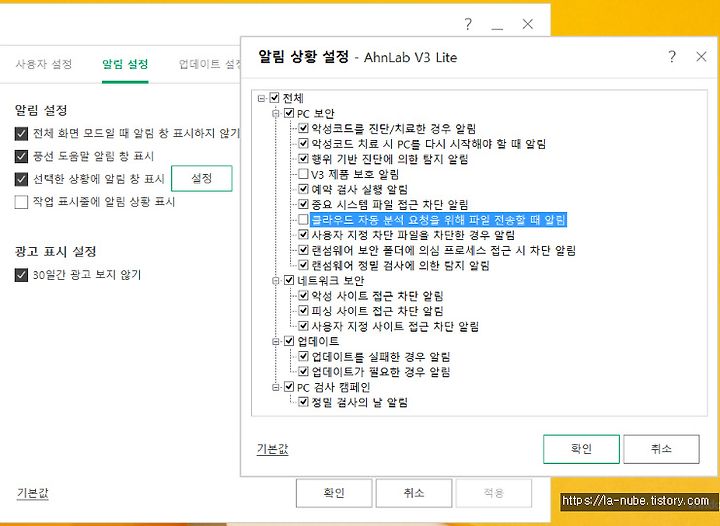Close the 알림 상황 설정 dialog
The image size is (720, 526).
click(701, 57)
